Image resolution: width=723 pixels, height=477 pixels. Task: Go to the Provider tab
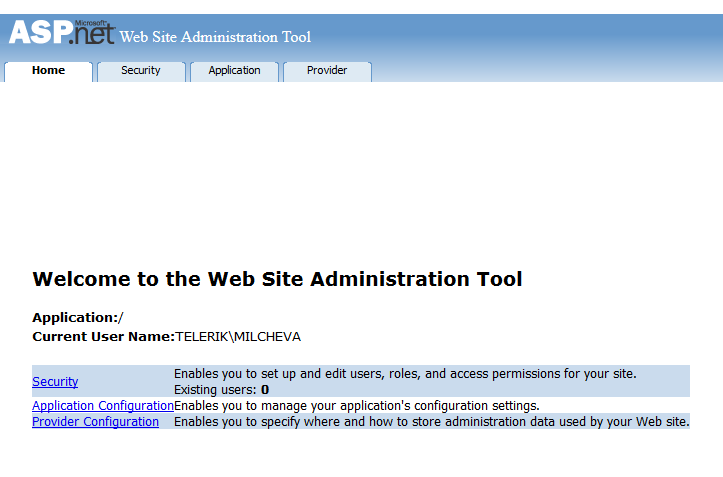click(x=327, y=71)
